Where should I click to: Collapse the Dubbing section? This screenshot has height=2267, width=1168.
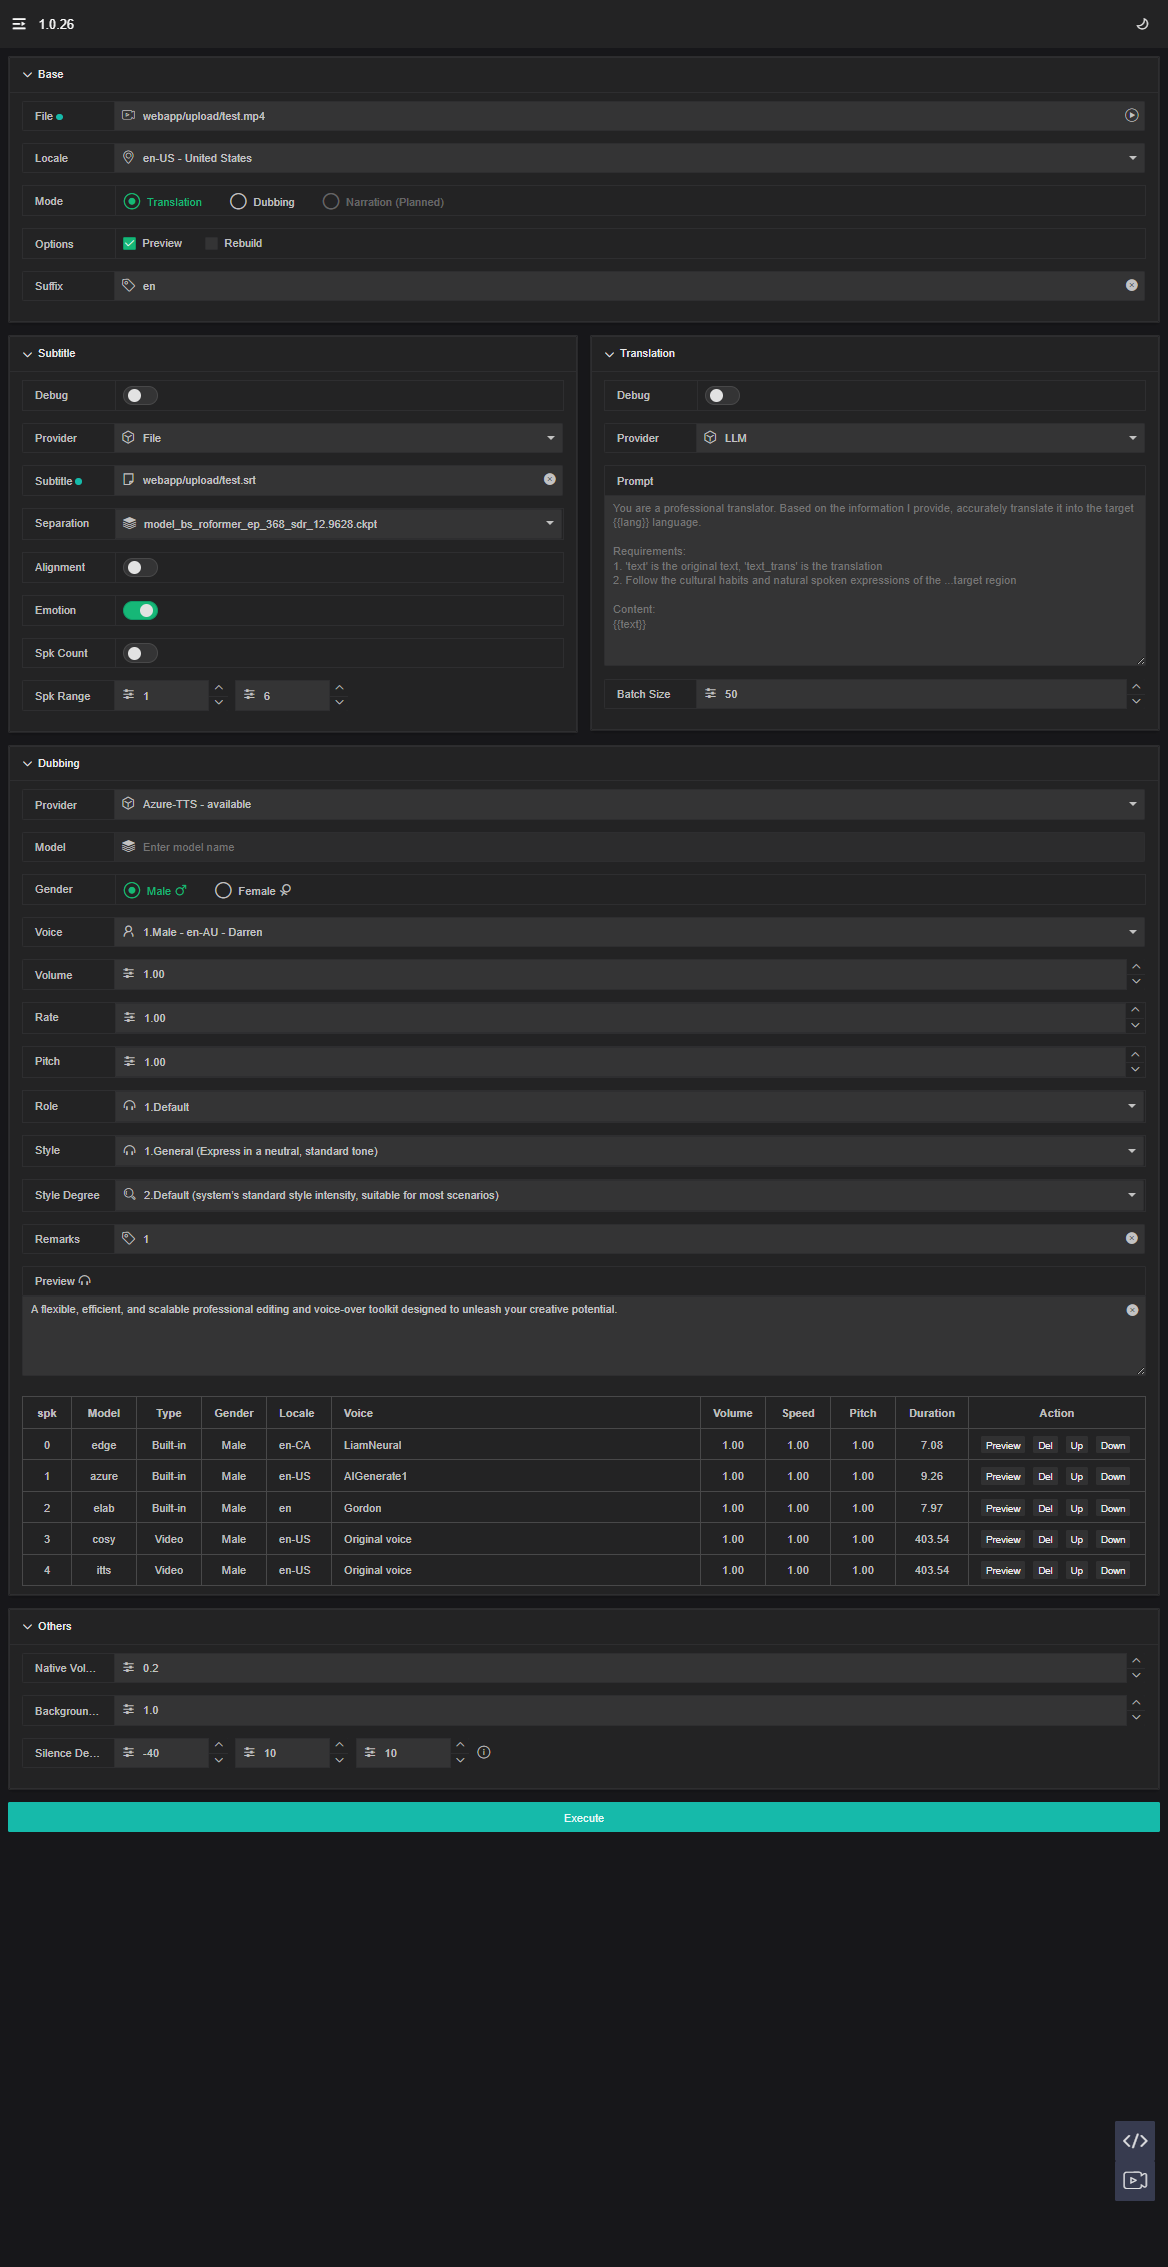point(28,764)
